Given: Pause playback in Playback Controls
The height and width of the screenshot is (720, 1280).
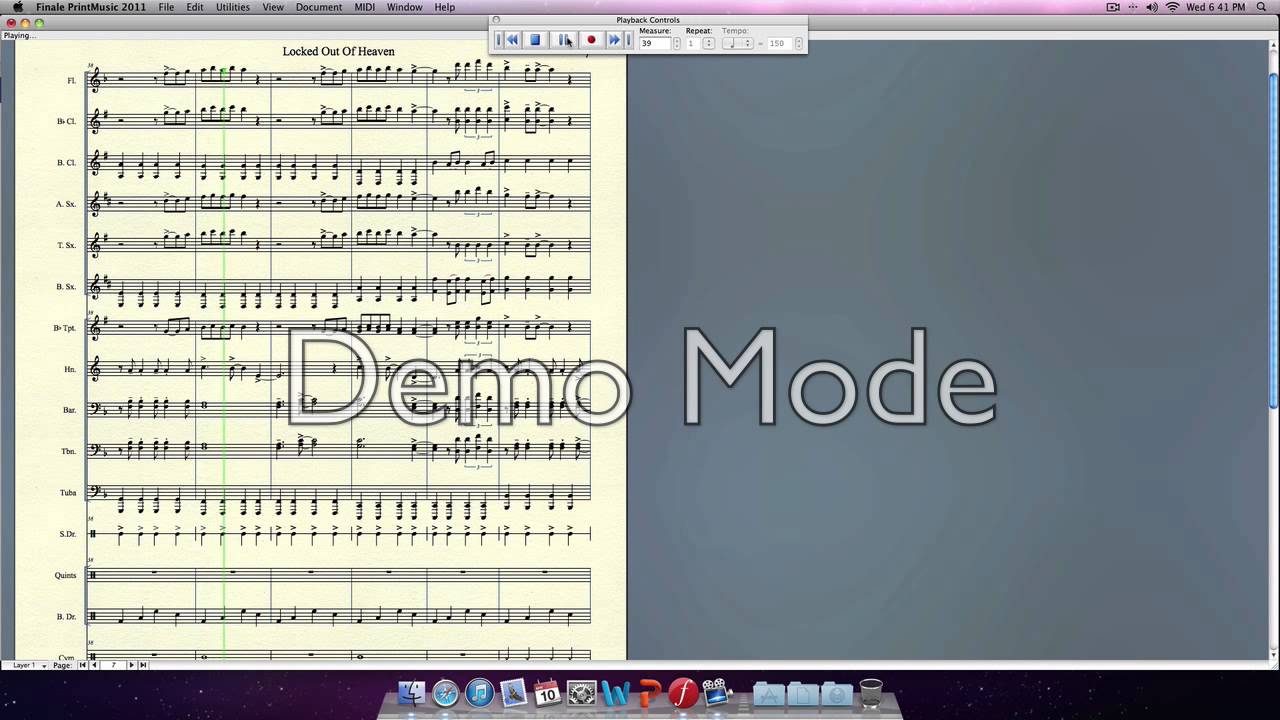Looking at the screenshot, I should [x=564, y=40].
